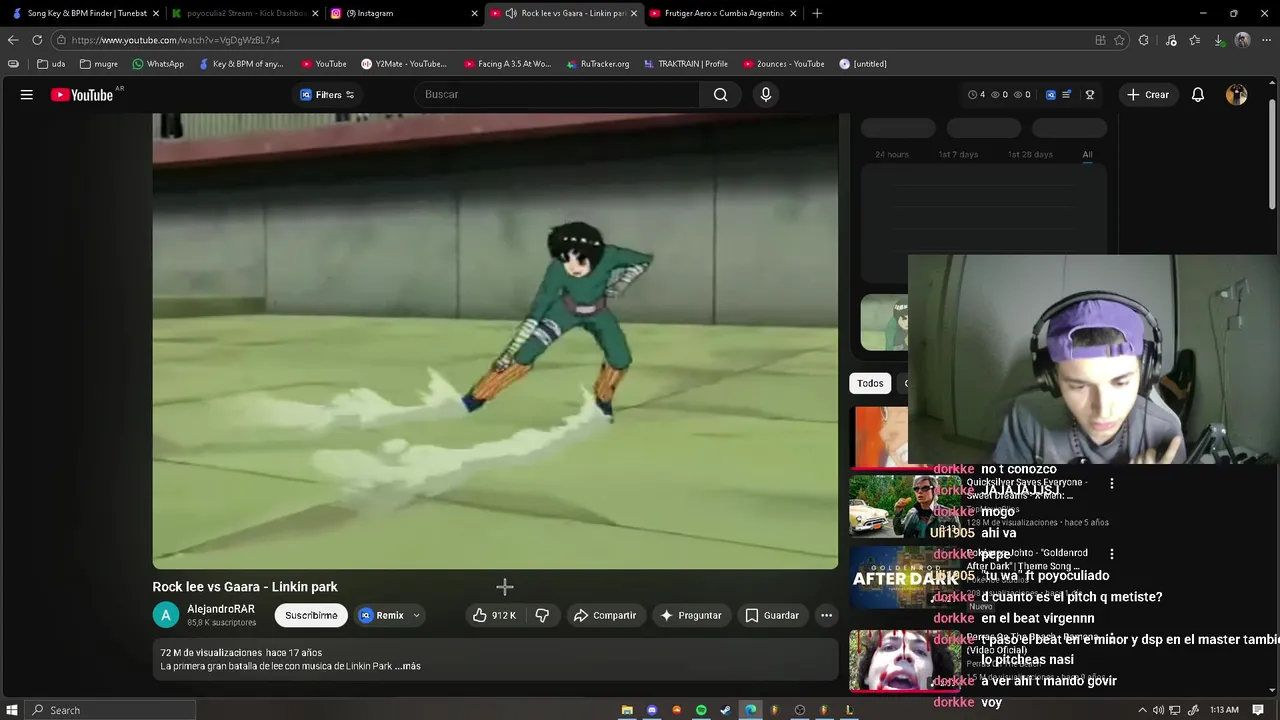Click the Preguntar button
This screenshot has width=1280, height=720.
pyautogui.click(x=690, y=615)
